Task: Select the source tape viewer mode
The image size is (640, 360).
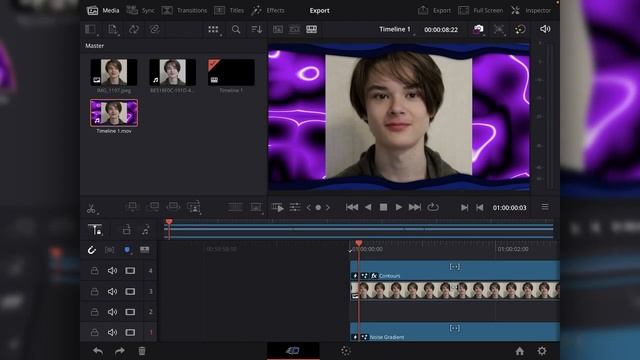Action: coord(294,29)
